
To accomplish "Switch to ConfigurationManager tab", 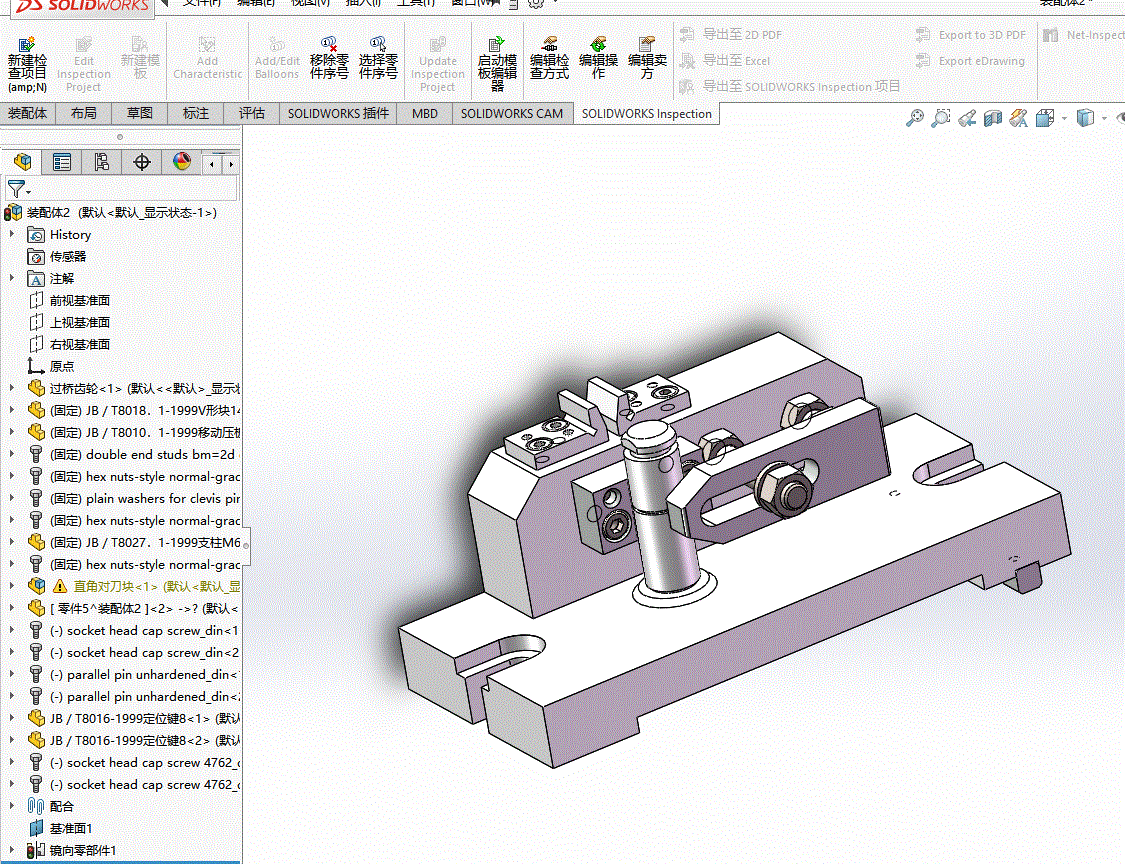I will [x=102, y=162].
